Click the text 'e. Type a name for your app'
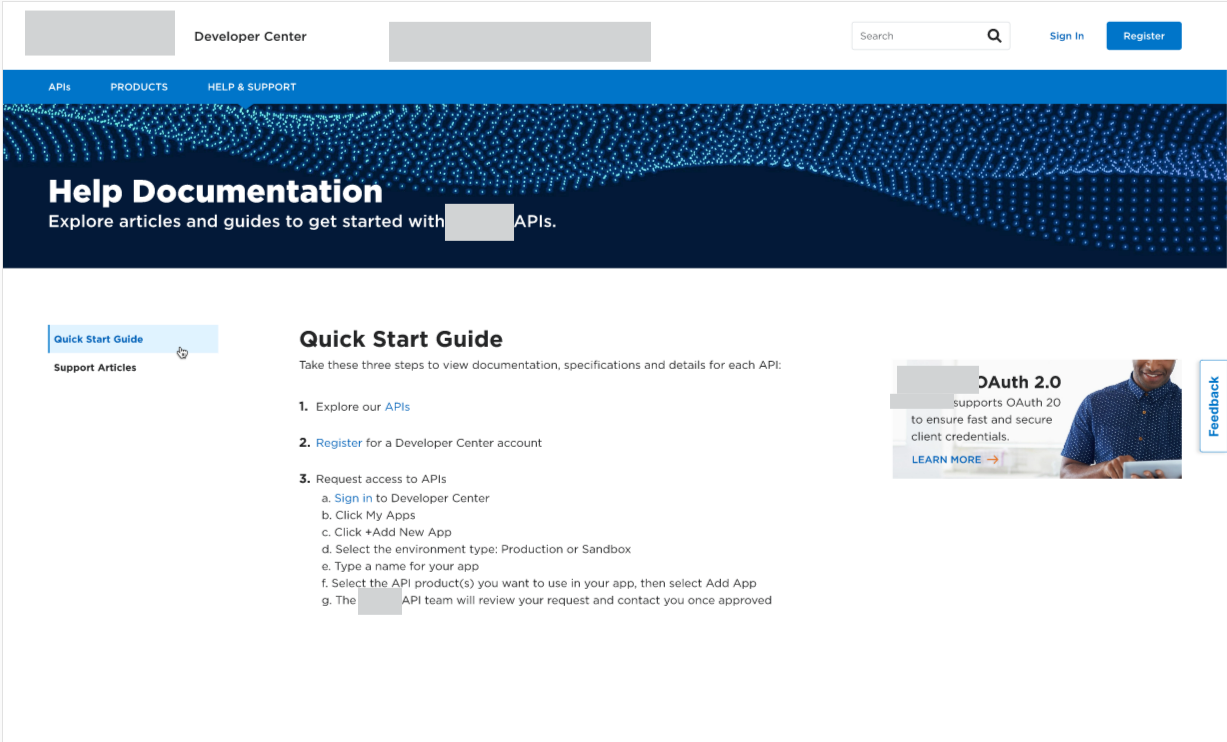The width and height of the screenshot is (1227, 742). click(x=400, y=566)
